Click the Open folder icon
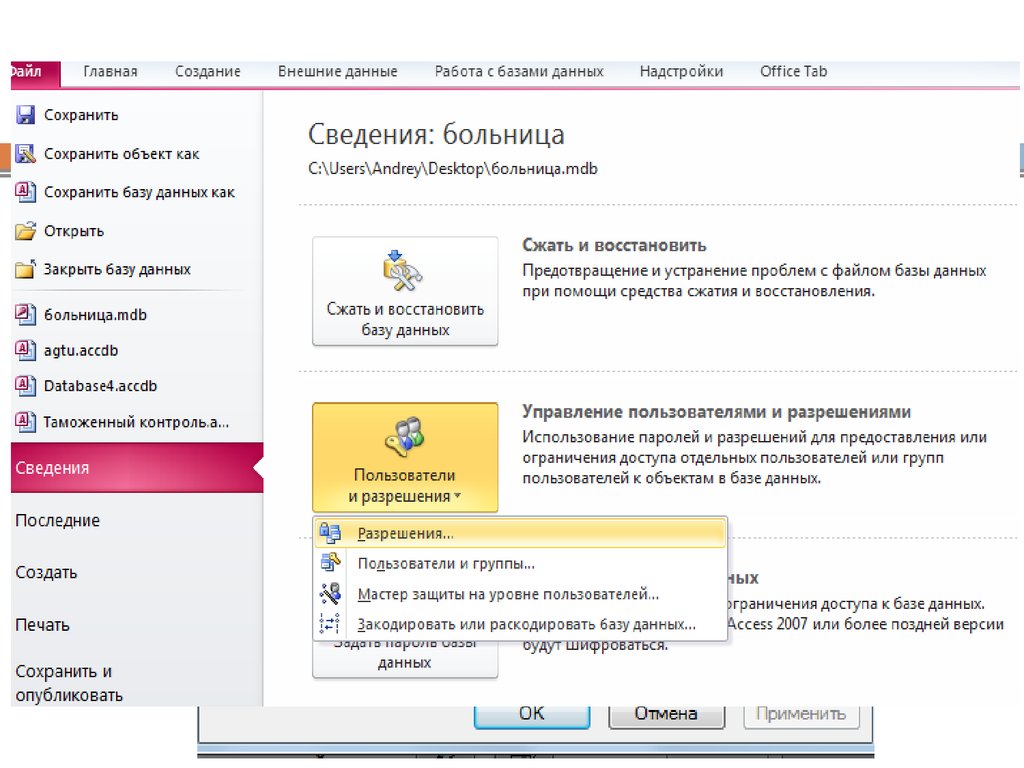 (x=26, y=231)
